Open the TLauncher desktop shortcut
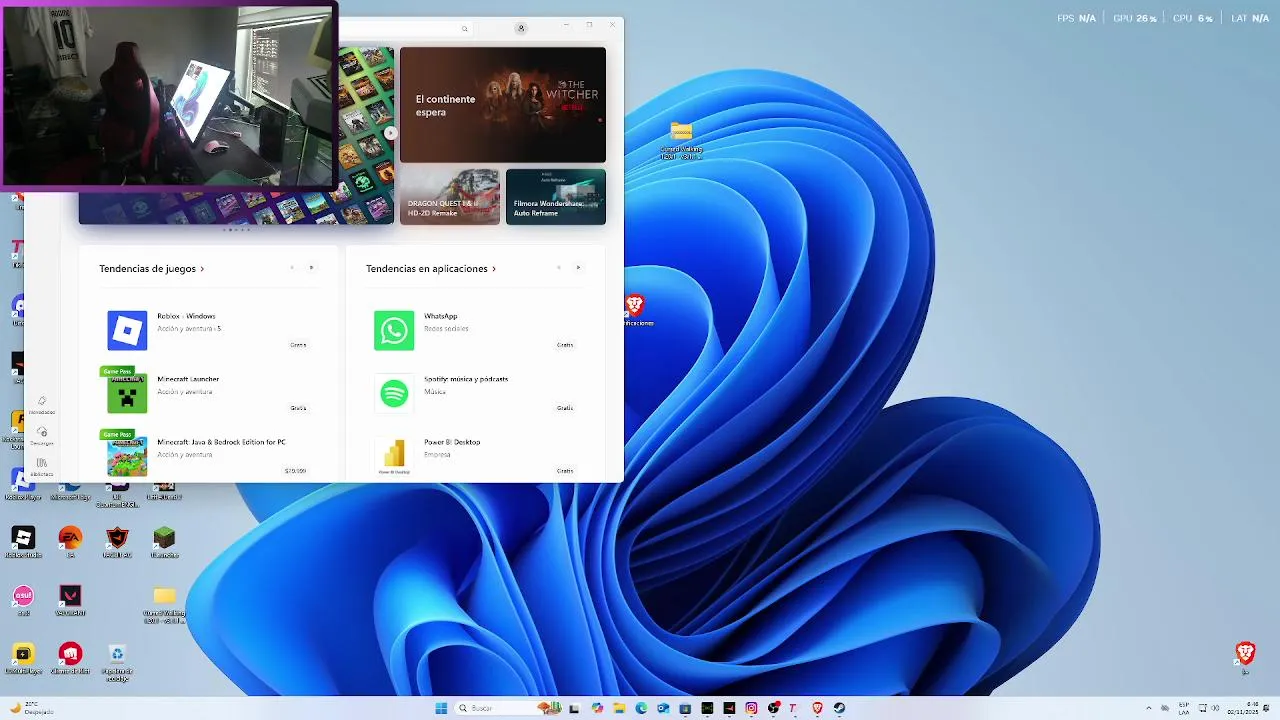The height and width of the screenshot is (720, 1280). coord(164,543)
